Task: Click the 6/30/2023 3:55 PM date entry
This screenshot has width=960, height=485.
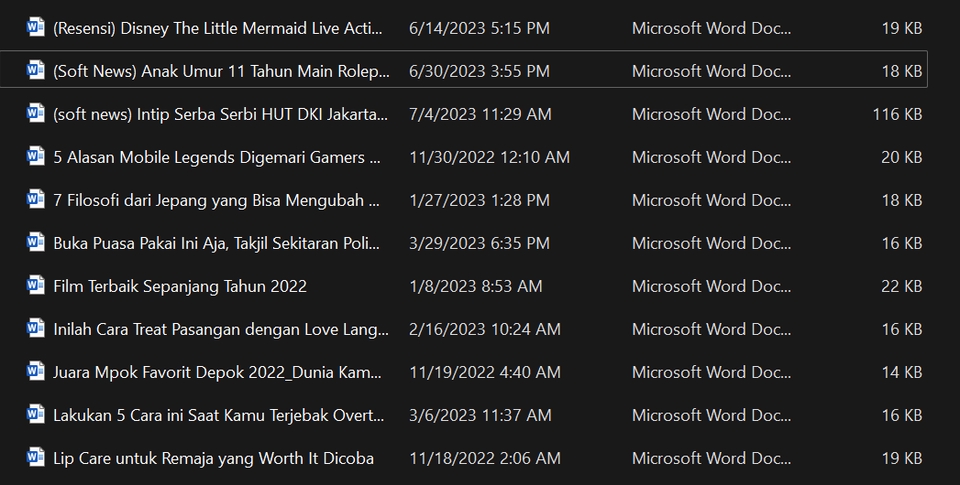Action: tap(479, 71)
